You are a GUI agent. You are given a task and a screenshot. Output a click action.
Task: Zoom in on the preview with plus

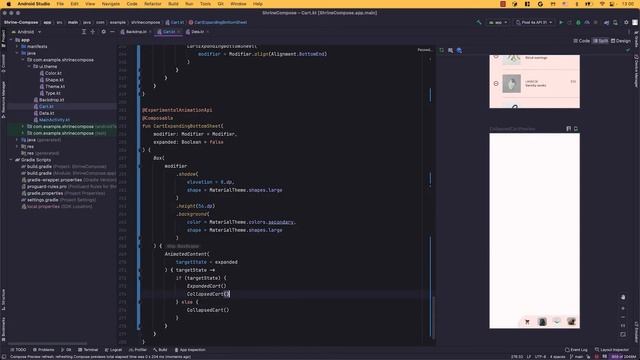coord(623,309)
